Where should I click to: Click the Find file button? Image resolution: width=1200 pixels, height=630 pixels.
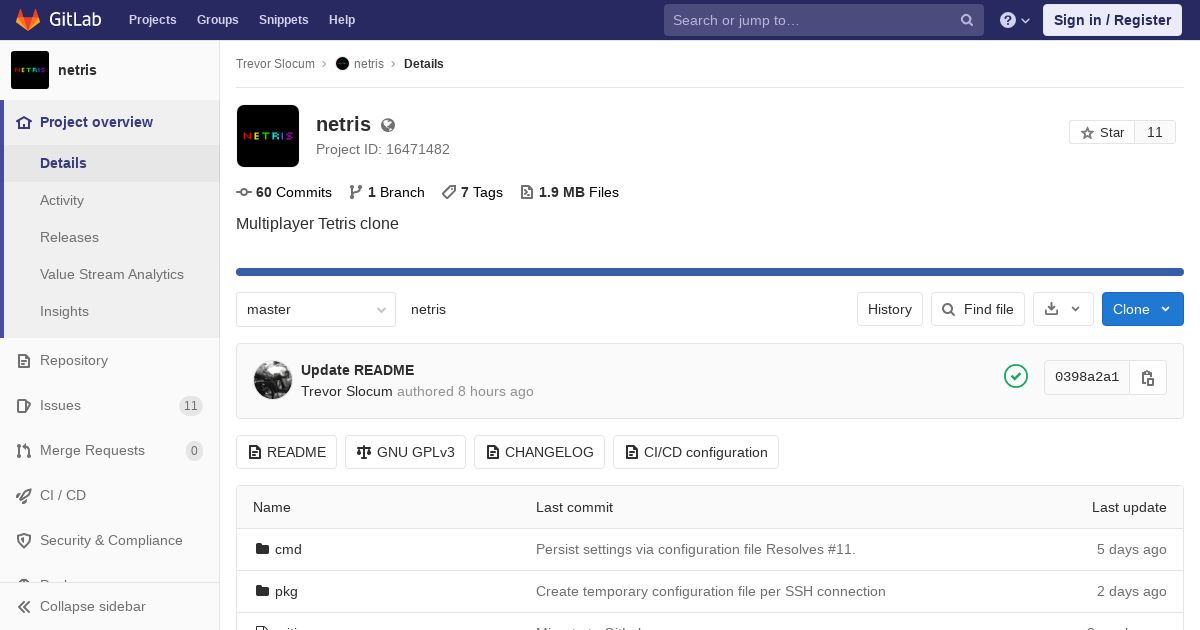pyautogui.click(x=978, y=309)
